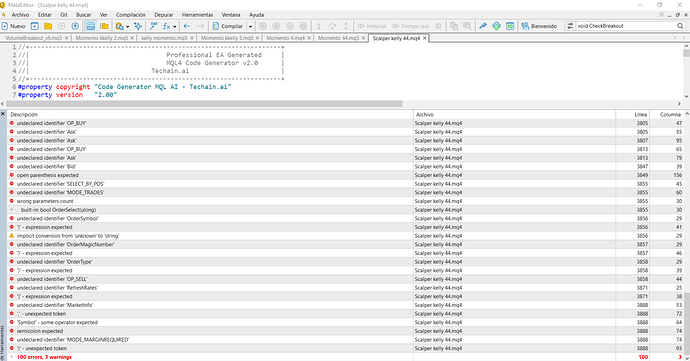Open the find in files dropdown arrow
The height and width of the screenshot is (361, 690).
click(128, 26)
